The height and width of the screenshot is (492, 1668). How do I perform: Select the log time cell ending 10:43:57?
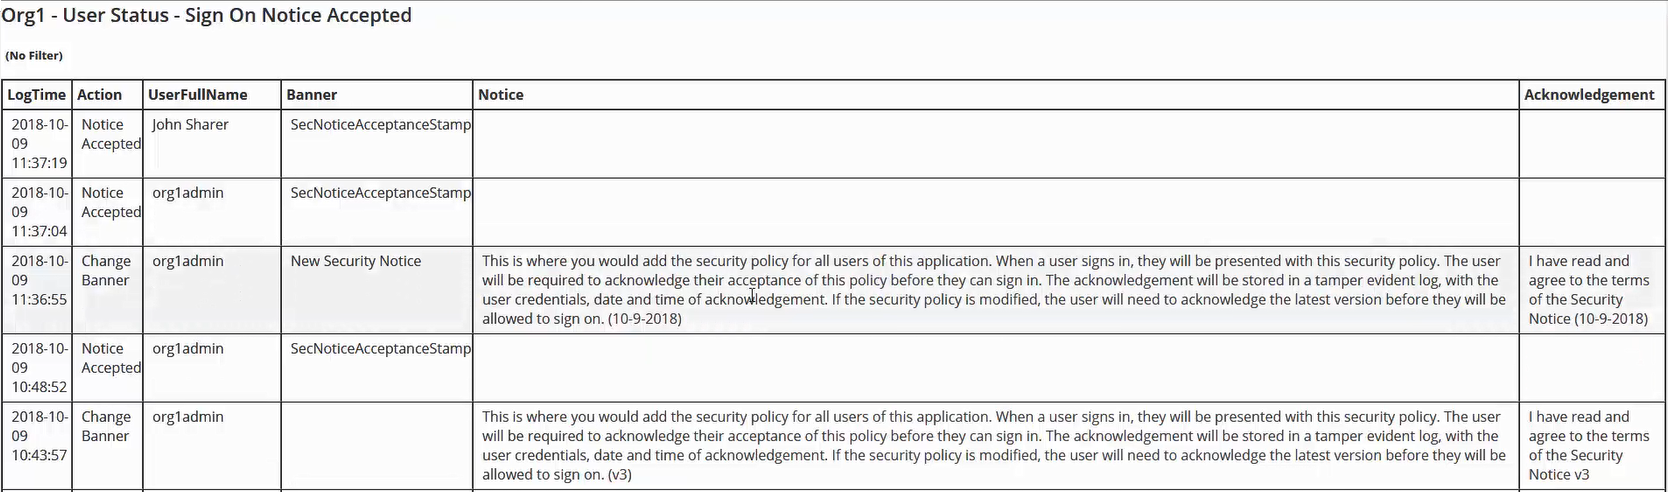coord(39,436)
